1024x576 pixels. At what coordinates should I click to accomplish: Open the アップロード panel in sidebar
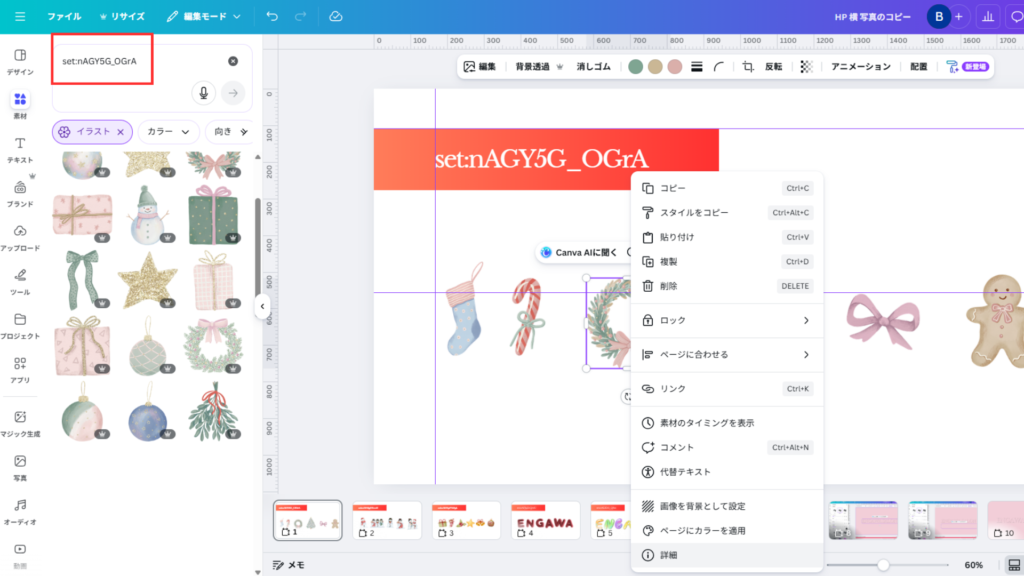20,237
